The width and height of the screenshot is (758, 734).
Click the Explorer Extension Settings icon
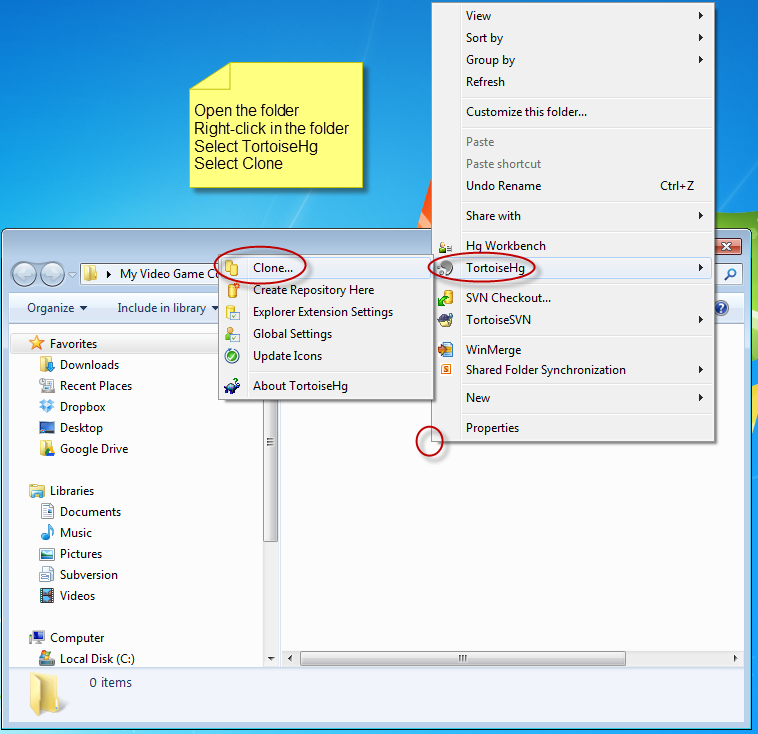tap(233, 312)
